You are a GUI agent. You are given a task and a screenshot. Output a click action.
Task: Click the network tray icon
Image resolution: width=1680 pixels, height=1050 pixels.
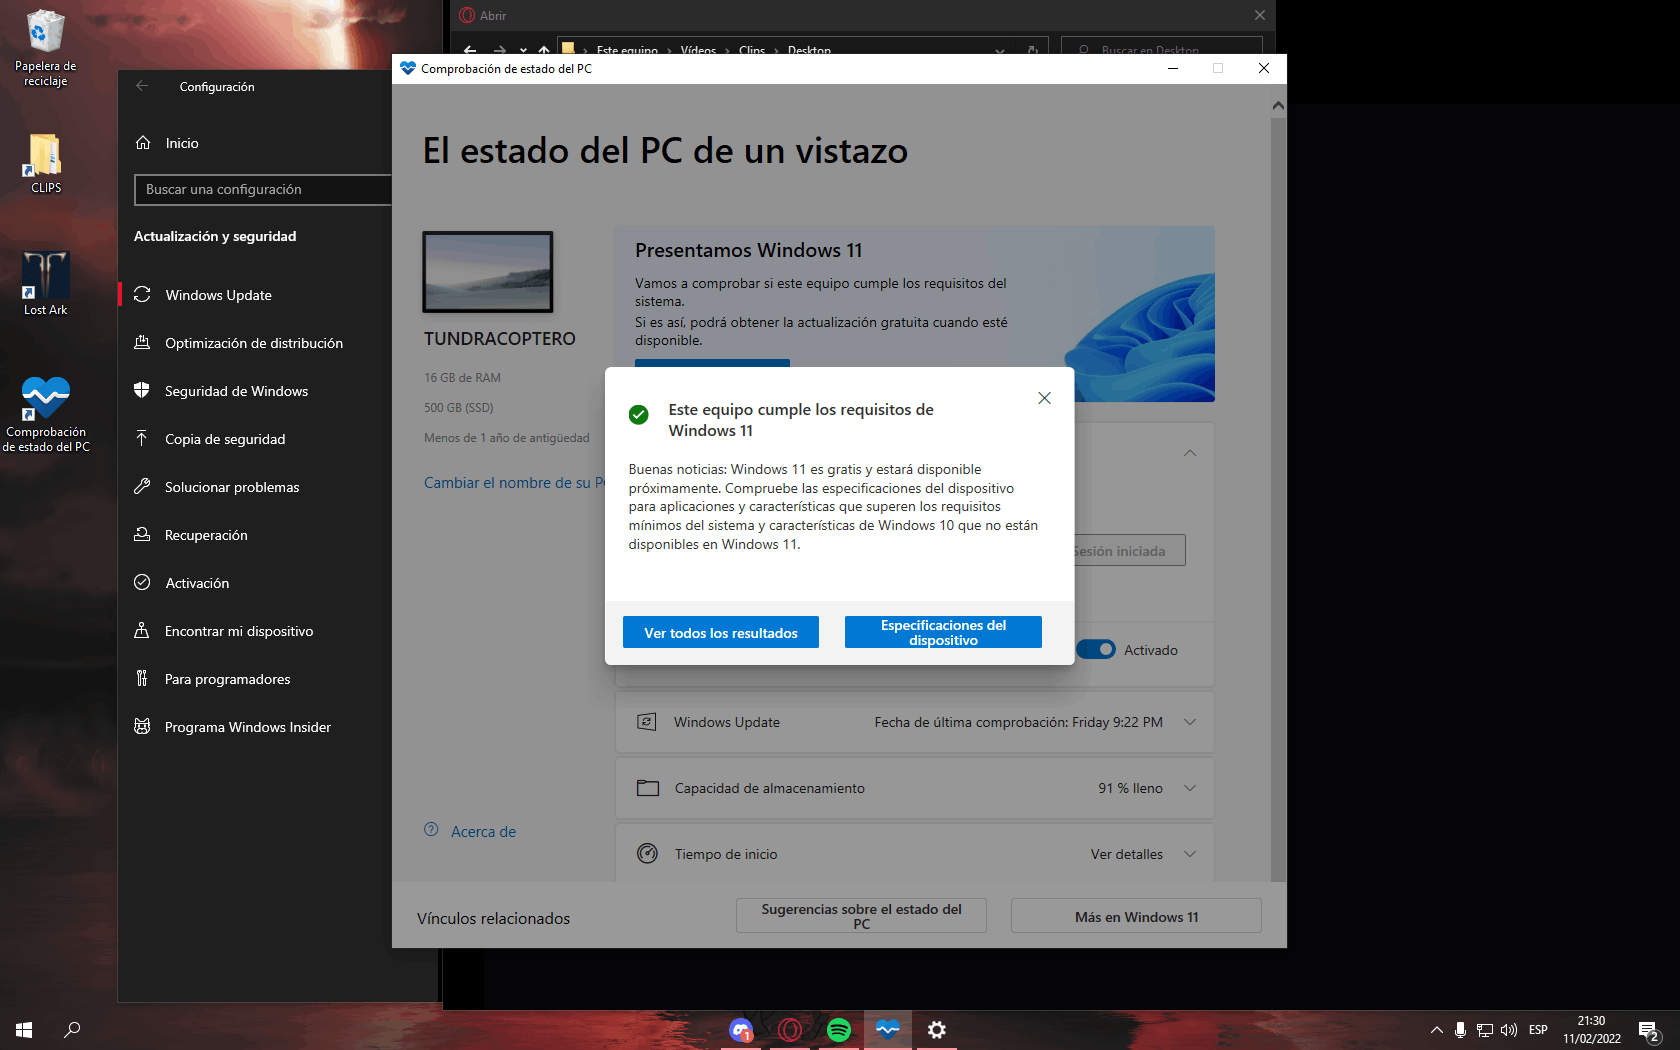click(1485, 1029)
